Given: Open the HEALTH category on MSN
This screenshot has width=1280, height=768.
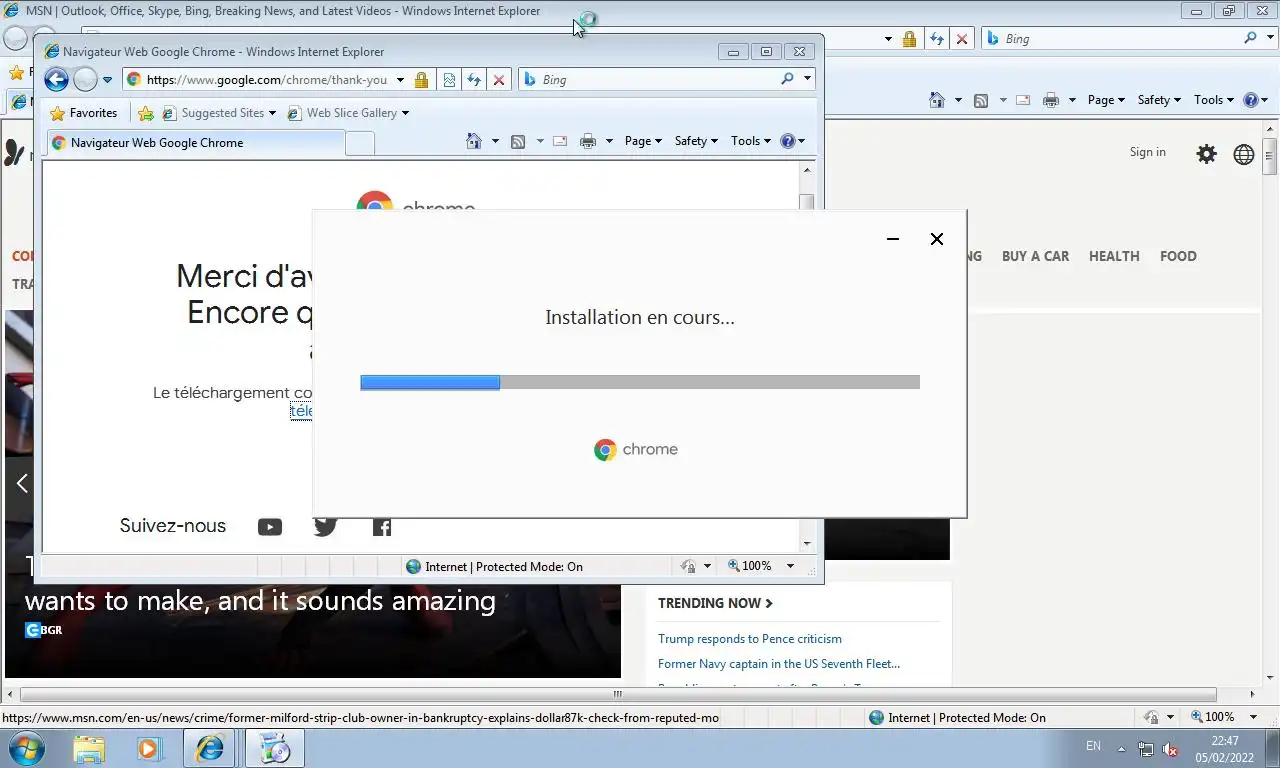Looking at the screenshot, I should click(x=1114, y=256).
